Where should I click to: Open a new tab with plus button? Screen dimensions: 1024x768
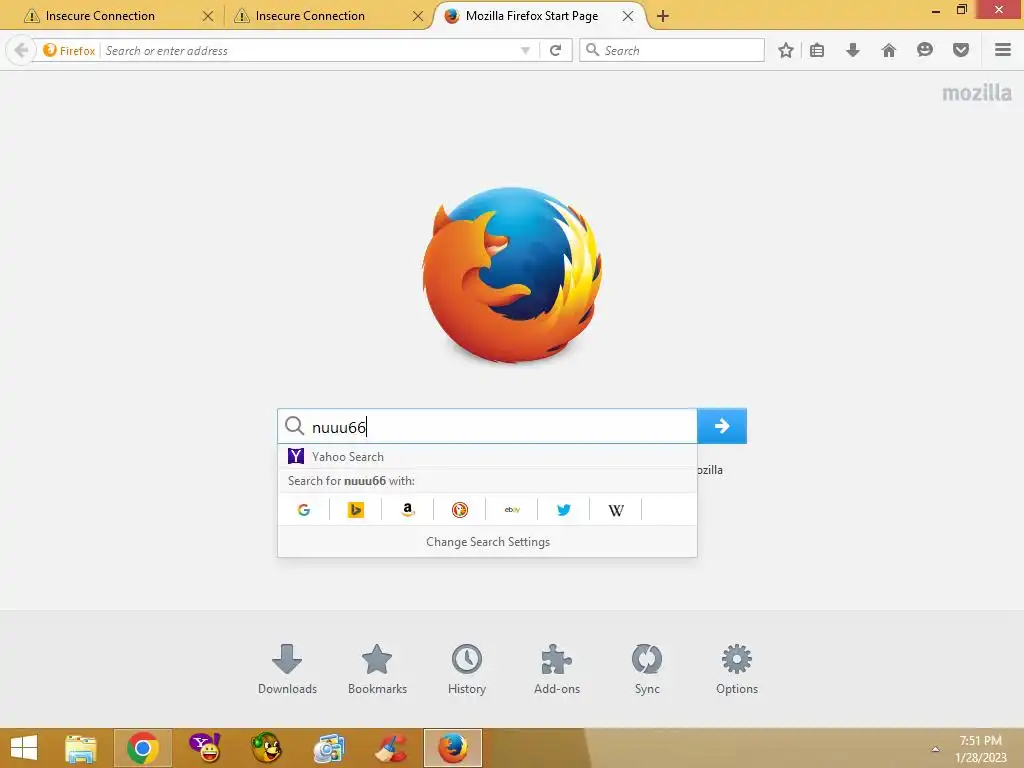(x=662, y=16)
